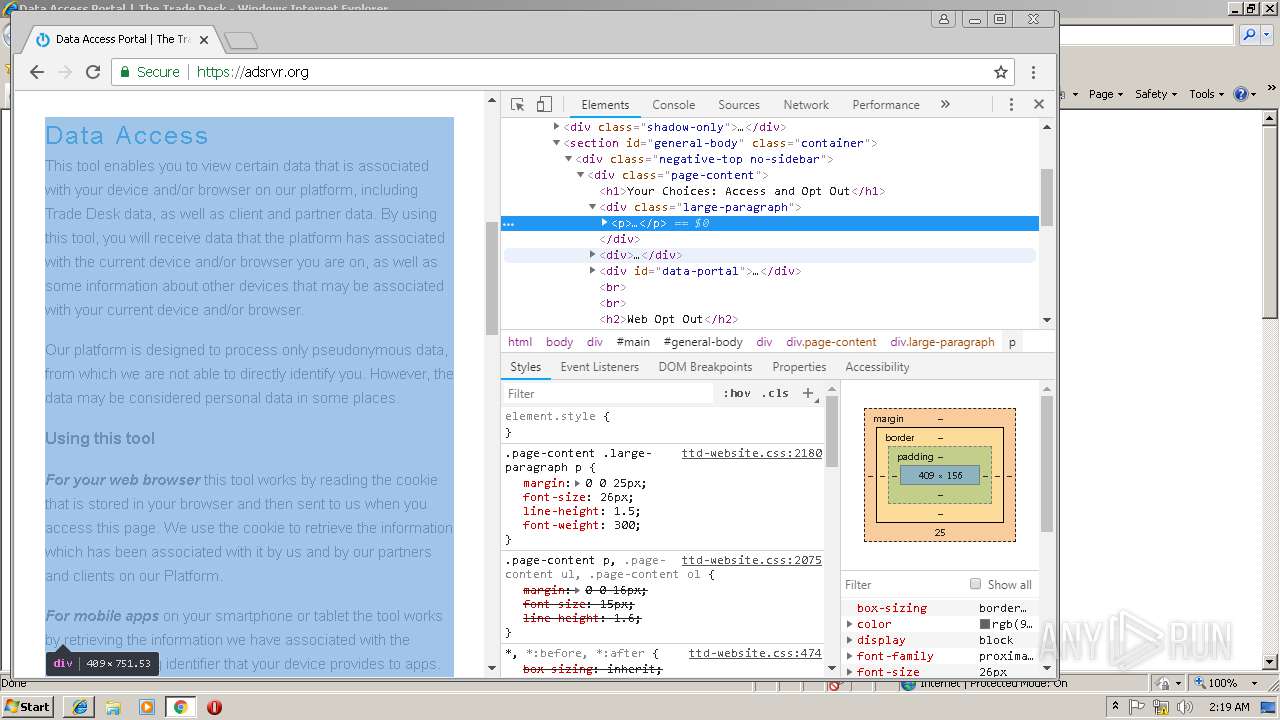Expand the div class shadow-only node

pyautogui.click(x=557, y=127)
